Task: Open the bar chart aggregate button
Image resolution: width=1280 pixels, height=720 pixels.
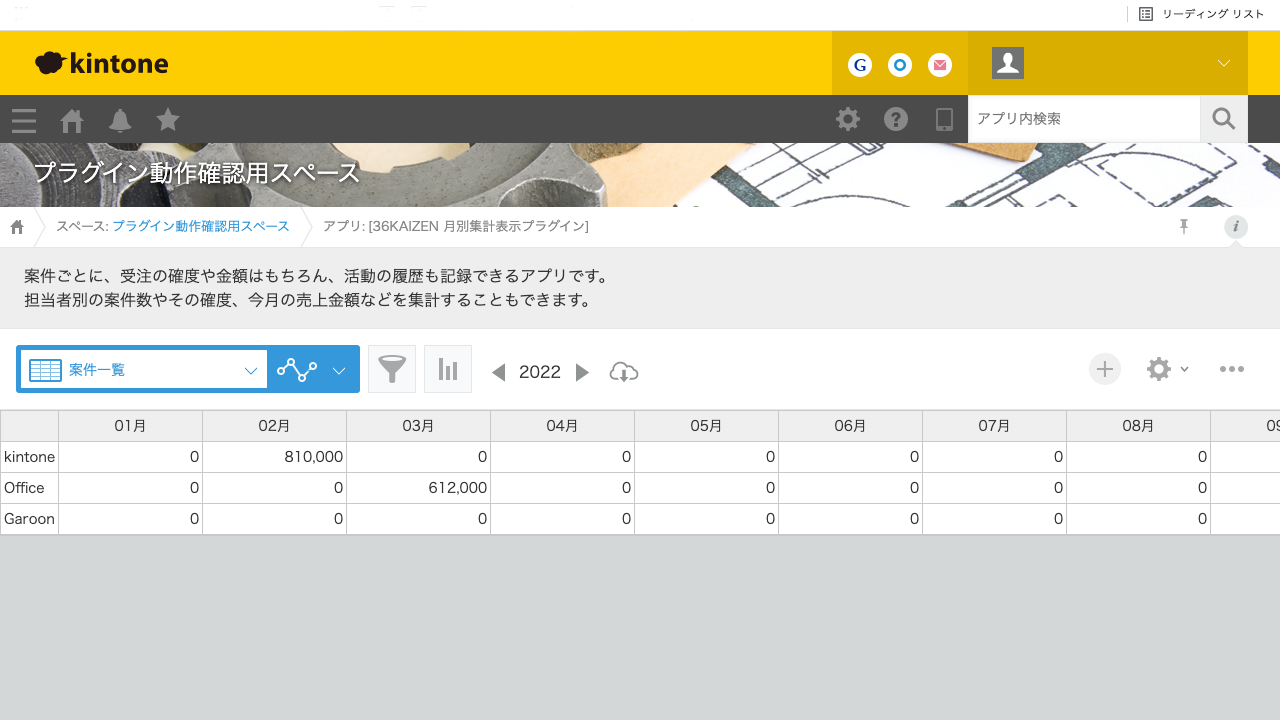Action: pos(448,369)
